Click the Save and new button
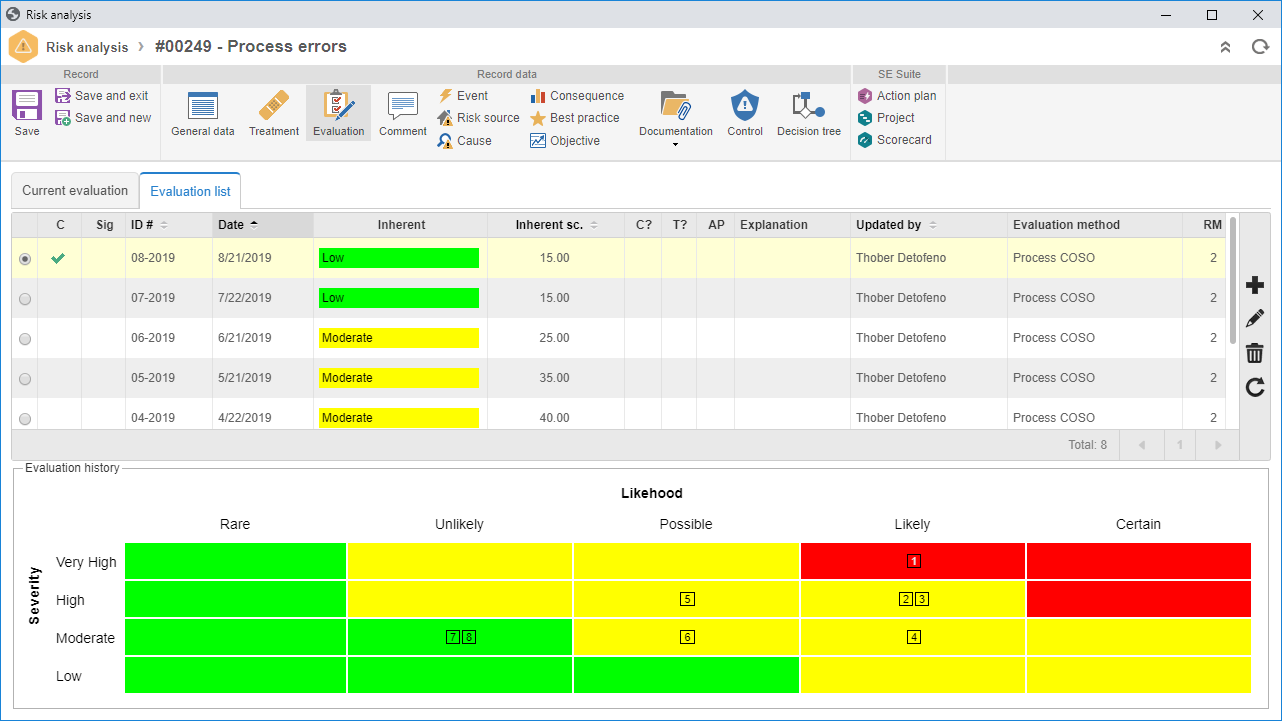The image size is (1282, 721). 103,118
